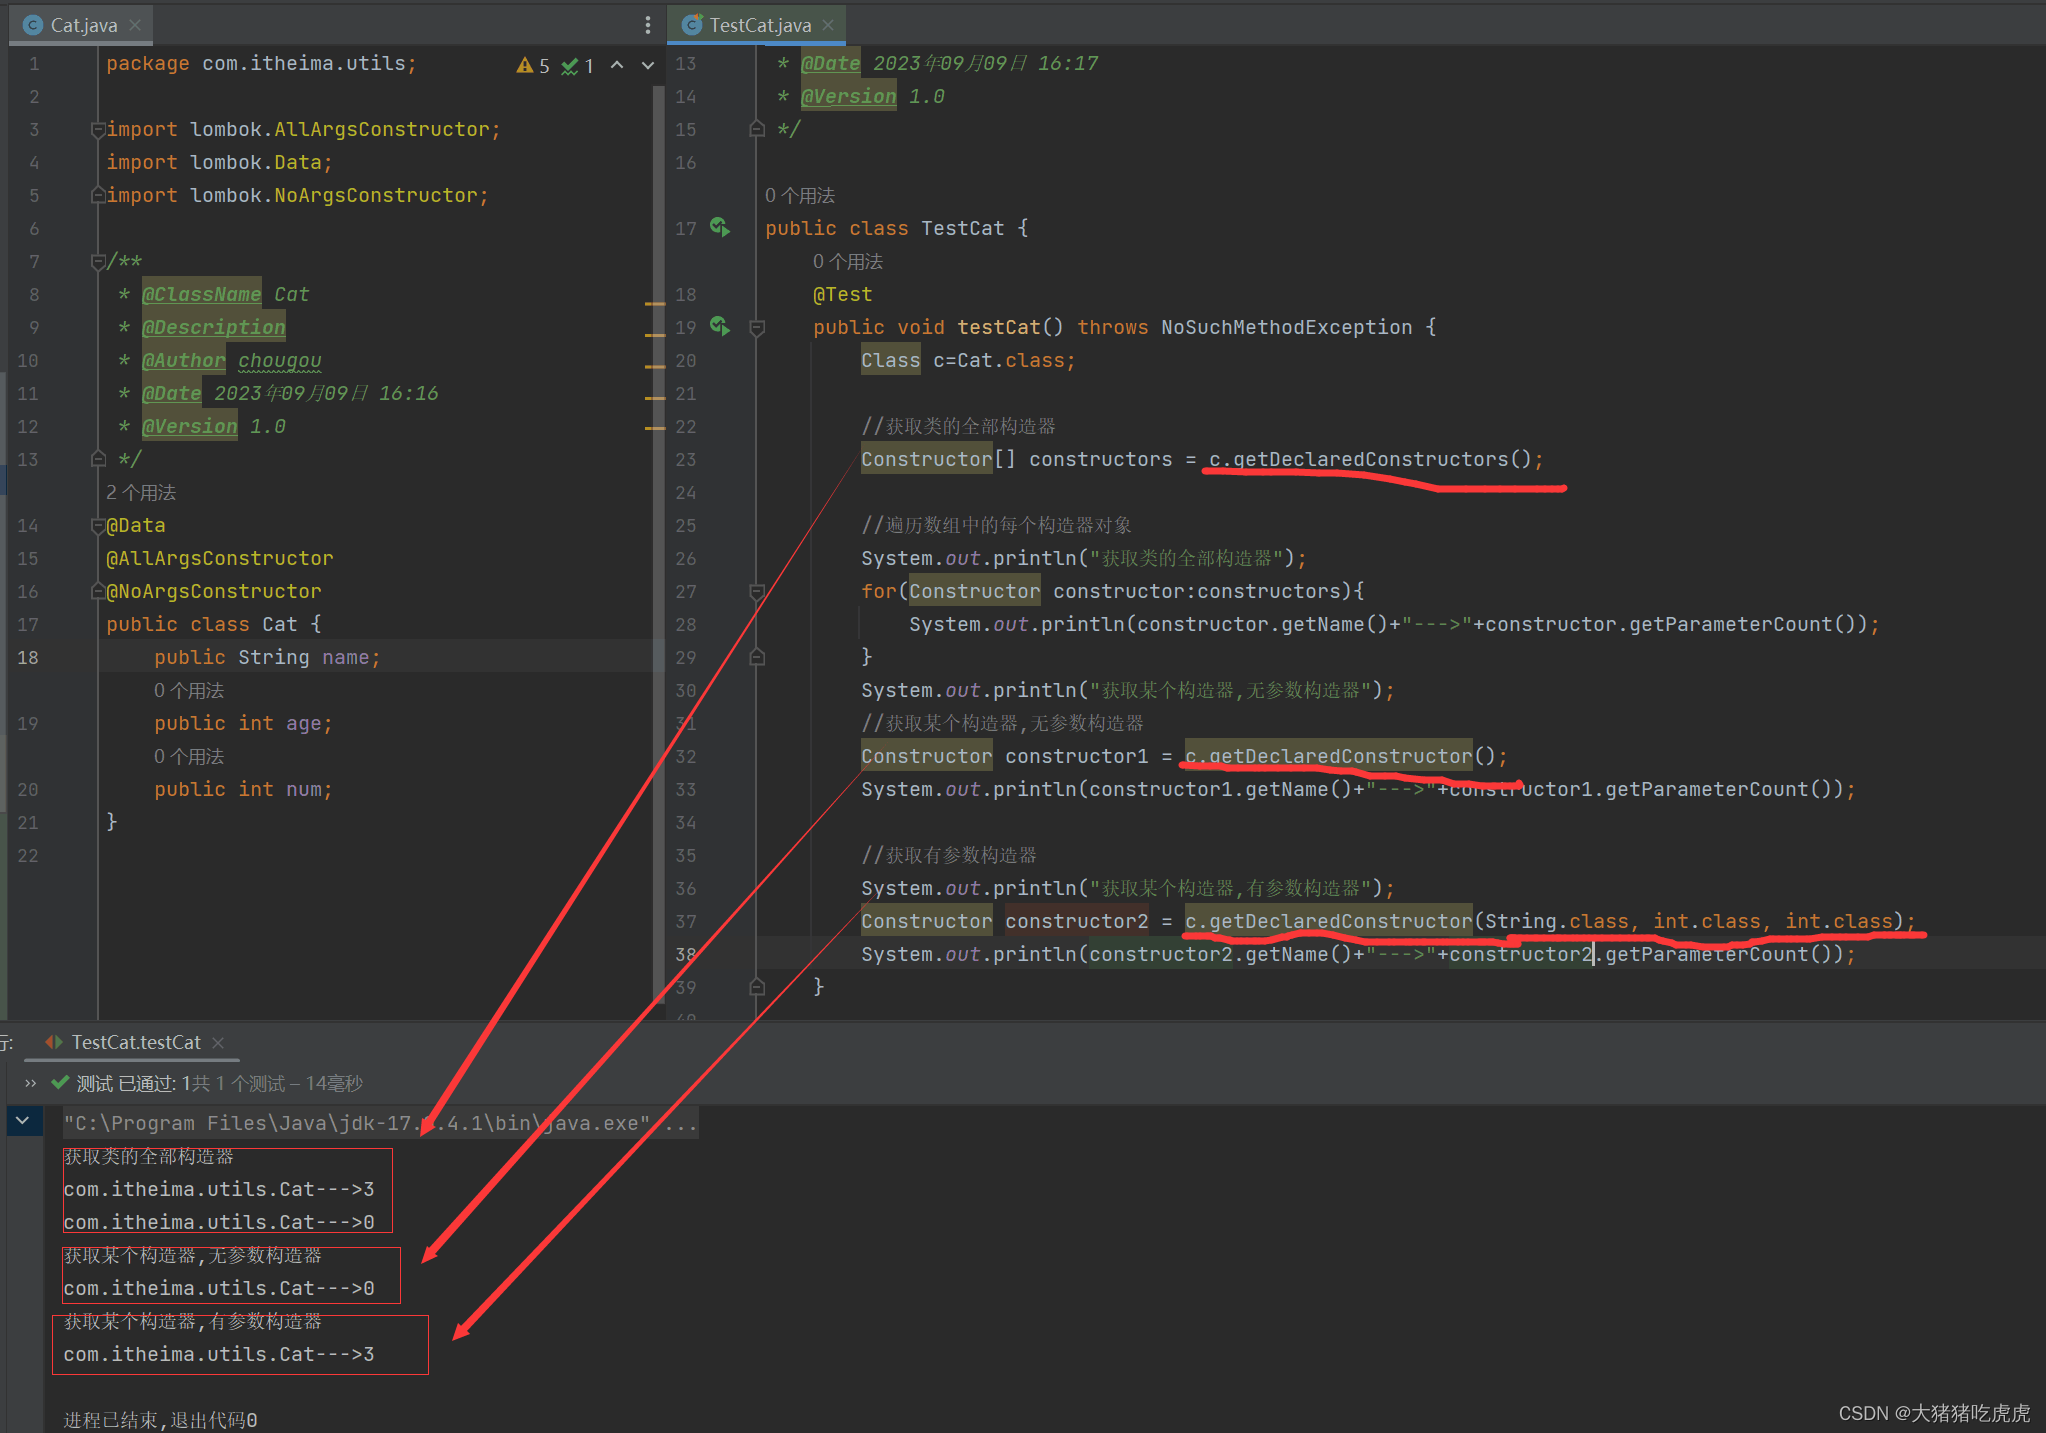Click '0 个用法' hint above @Test
This screenshot has height=1433, width=2046.
[x=848, y=261]
